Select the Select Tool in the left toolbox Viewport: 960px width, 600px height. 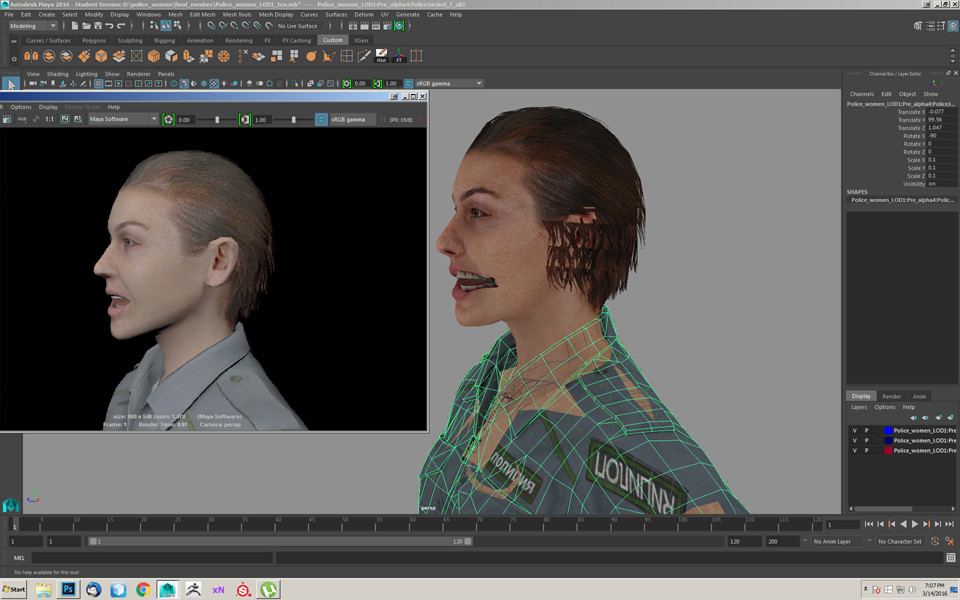coord(10,81)
